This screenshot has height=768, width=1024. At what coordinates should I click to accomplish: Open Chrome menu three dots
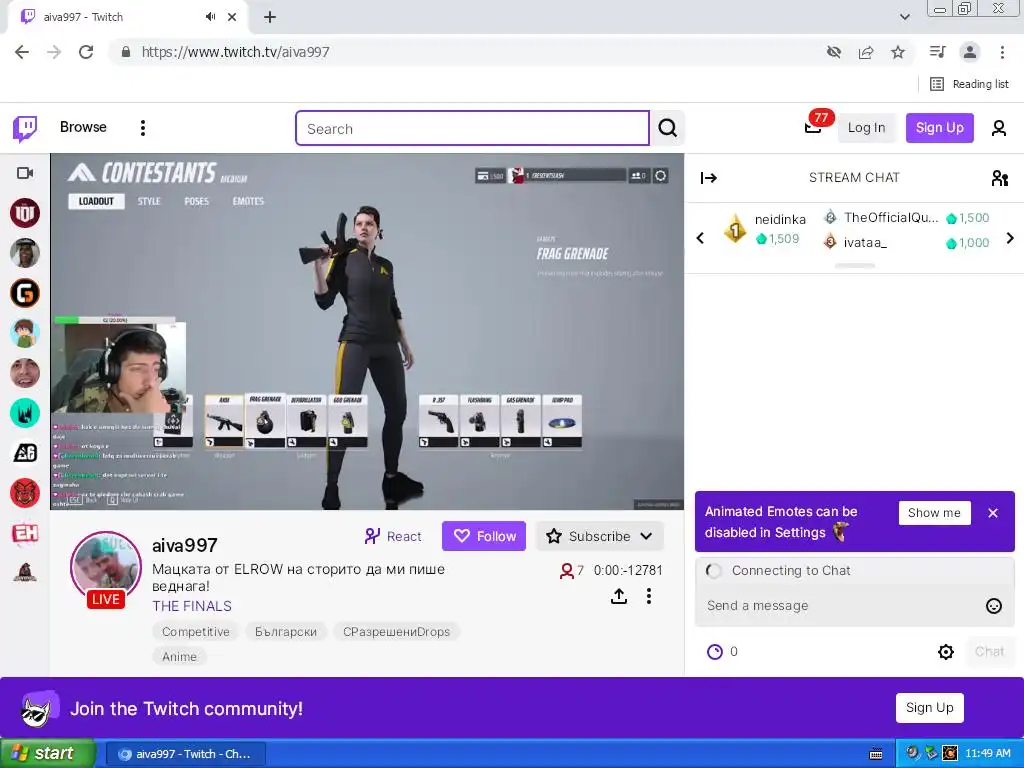pos(1002,52)
